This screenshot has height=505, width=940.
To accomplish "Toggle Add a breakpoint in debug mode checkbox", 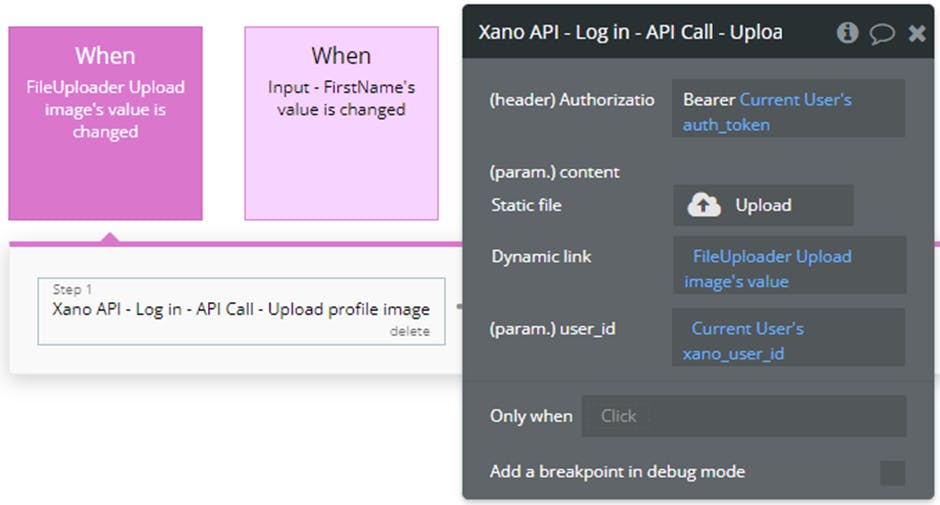I will coord(892,473).
